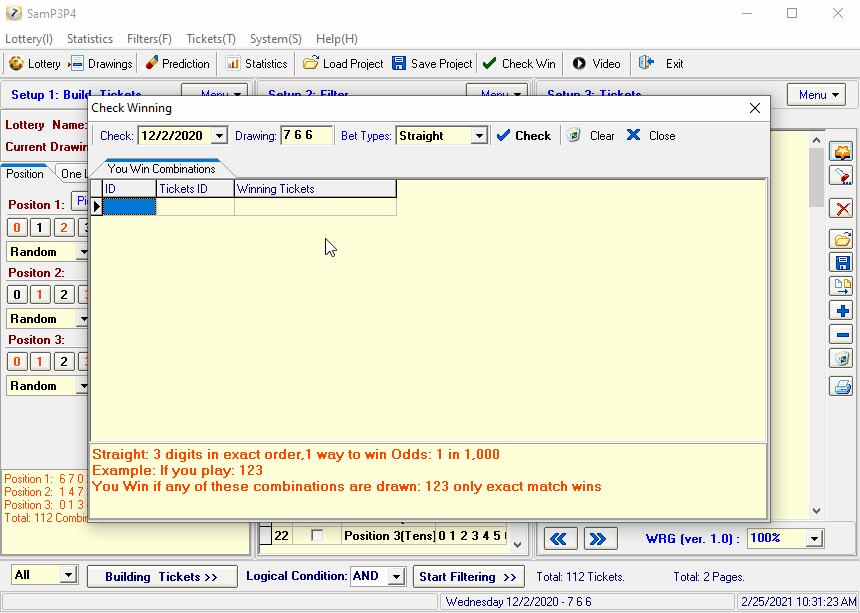
Task: Close the Check Winning dialog with its X
Action: tap(755, 108)
